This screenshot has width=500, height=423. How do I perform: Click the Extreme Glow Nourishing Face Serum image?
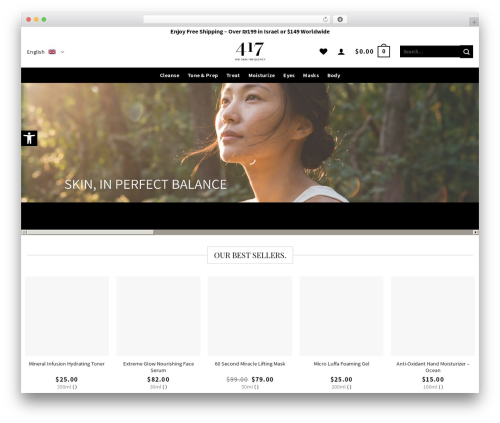158,316
